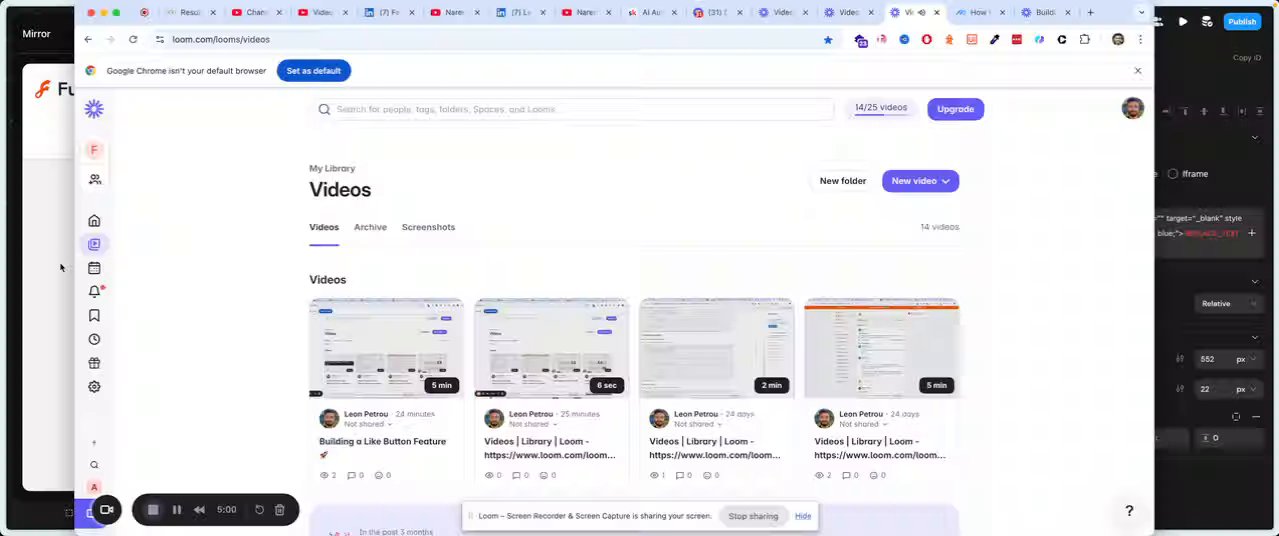
Task: Click the Hide link in sharing bar
Action: [803, 516]
